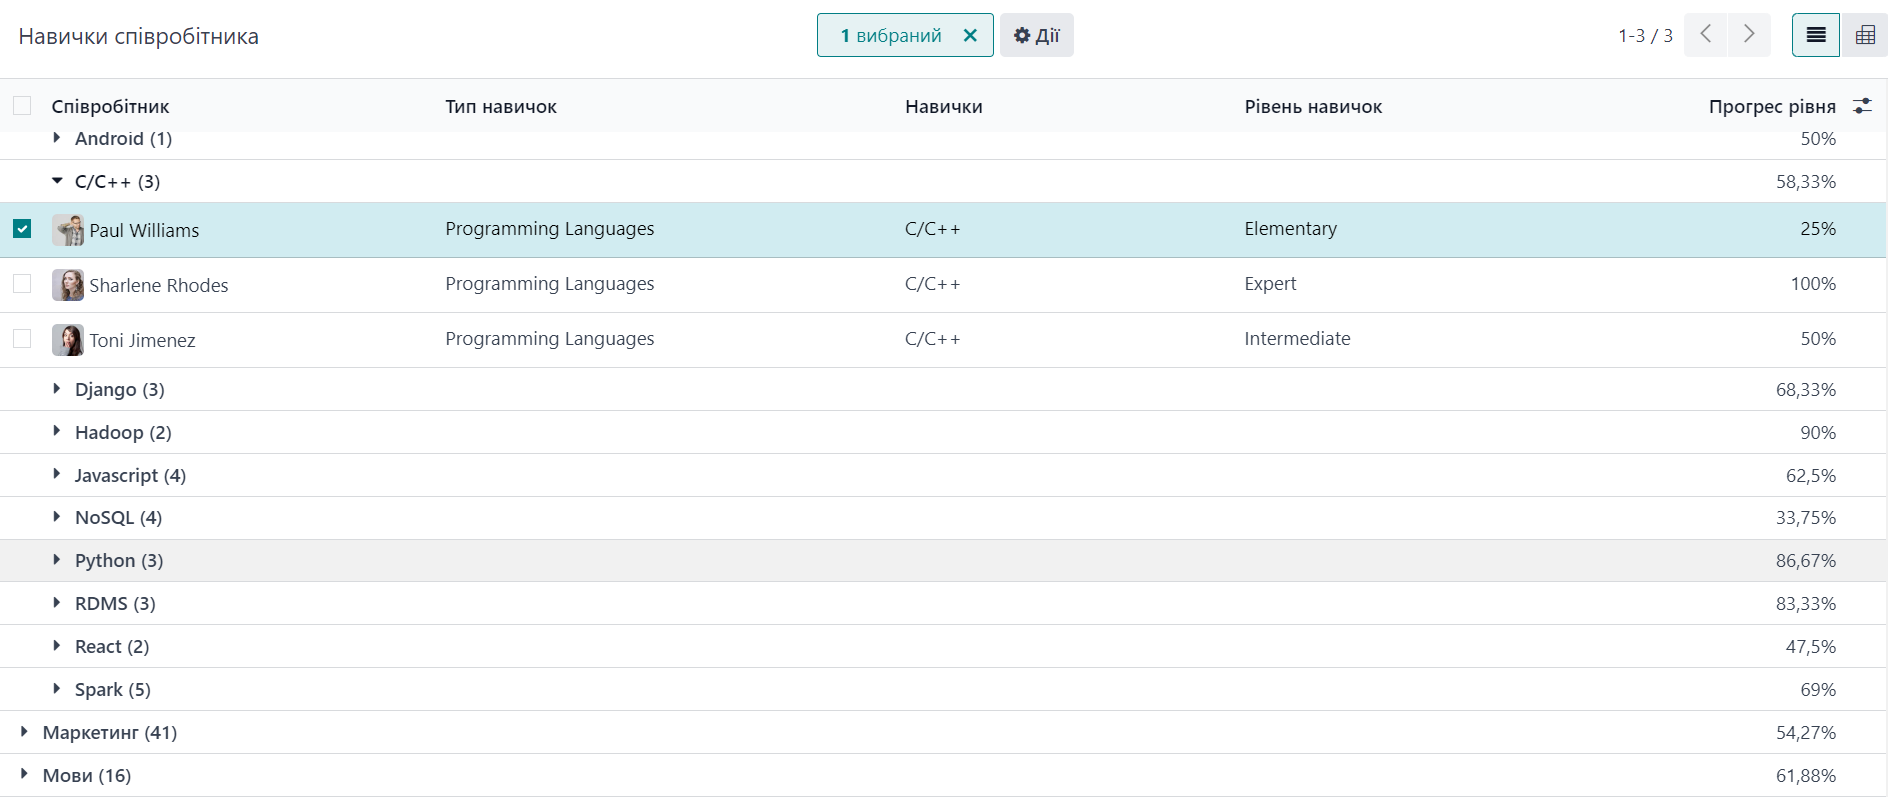The height and width of the screenshot is (797, 1888).
Task: Toggle the select-all header checkbox
Action: tap(22, 106)
